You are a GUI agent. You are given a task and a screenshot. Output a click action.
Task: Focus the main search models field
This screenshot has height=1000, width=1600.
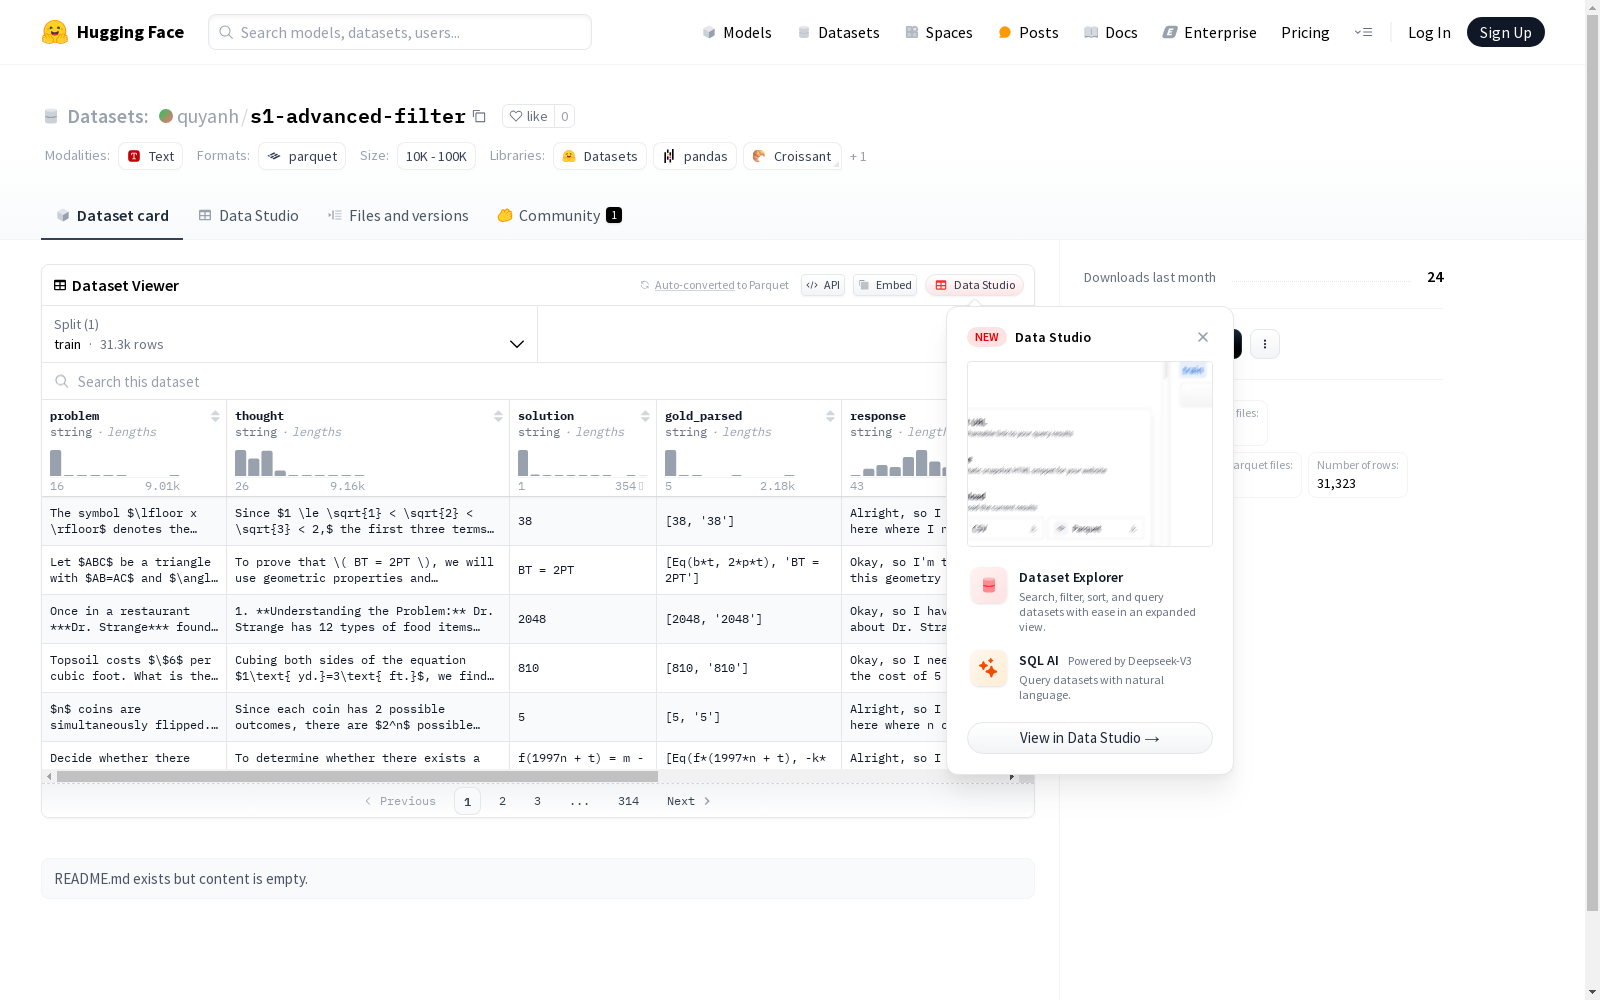(400, 32)
